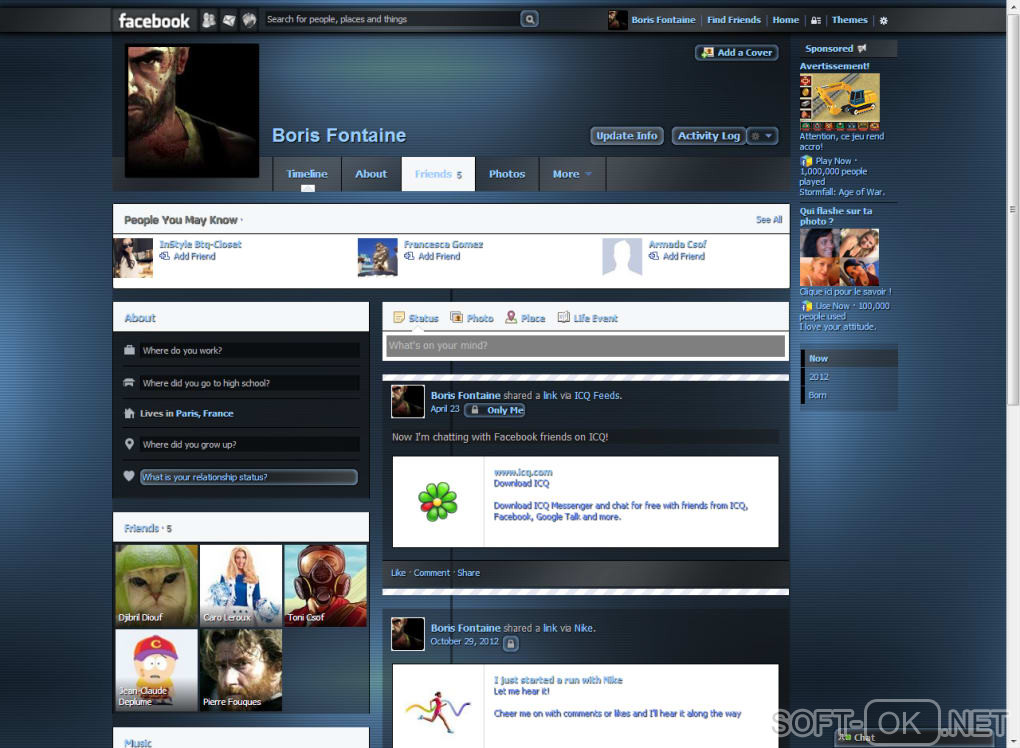Open Caro Leroux friend thumbnail
The width and height of the screenshot is (1020, 748).
[241, 585]
